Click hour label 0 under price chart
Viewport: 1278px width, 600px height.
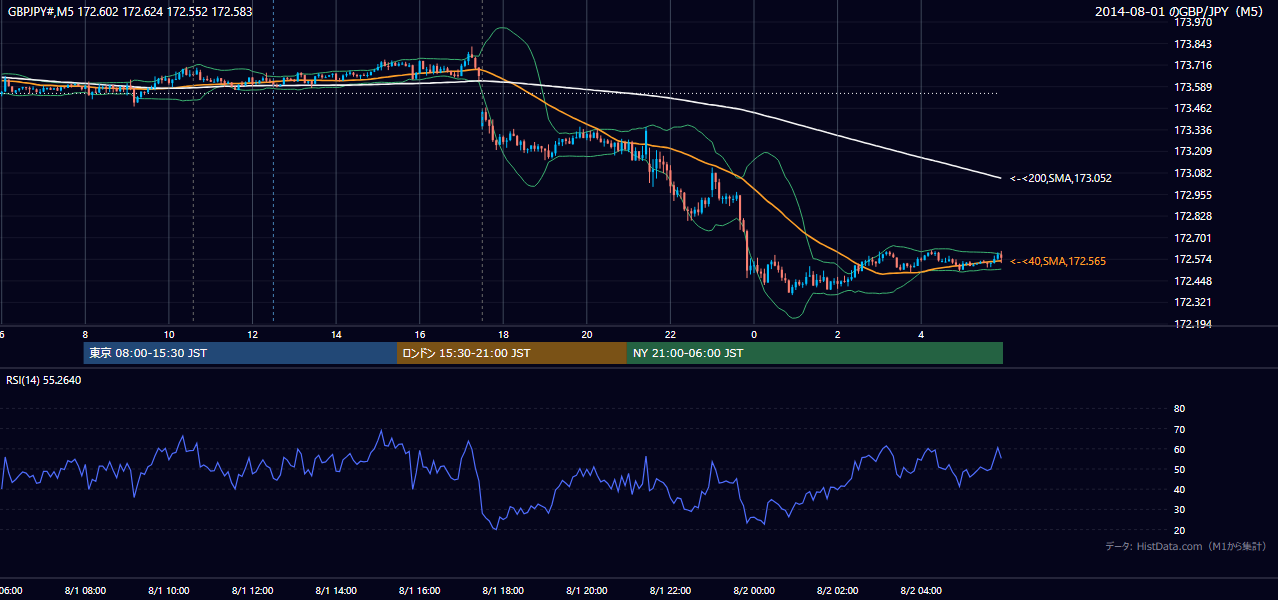pos(754,335)
